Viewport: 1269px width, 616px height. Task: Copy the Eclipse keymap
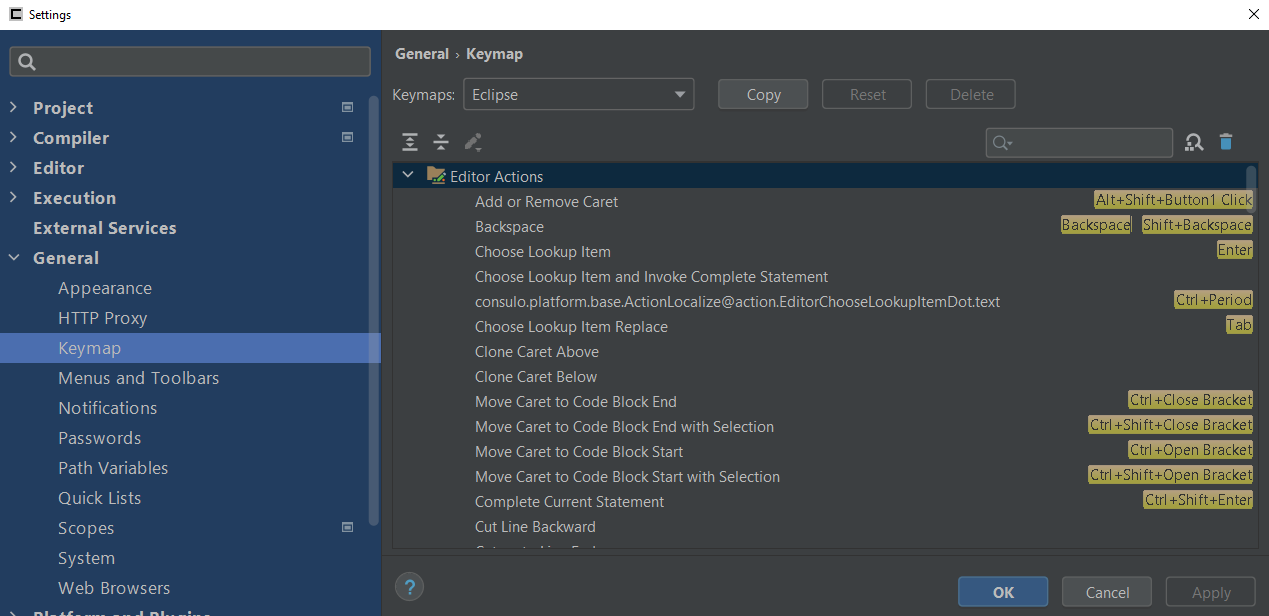762,93
